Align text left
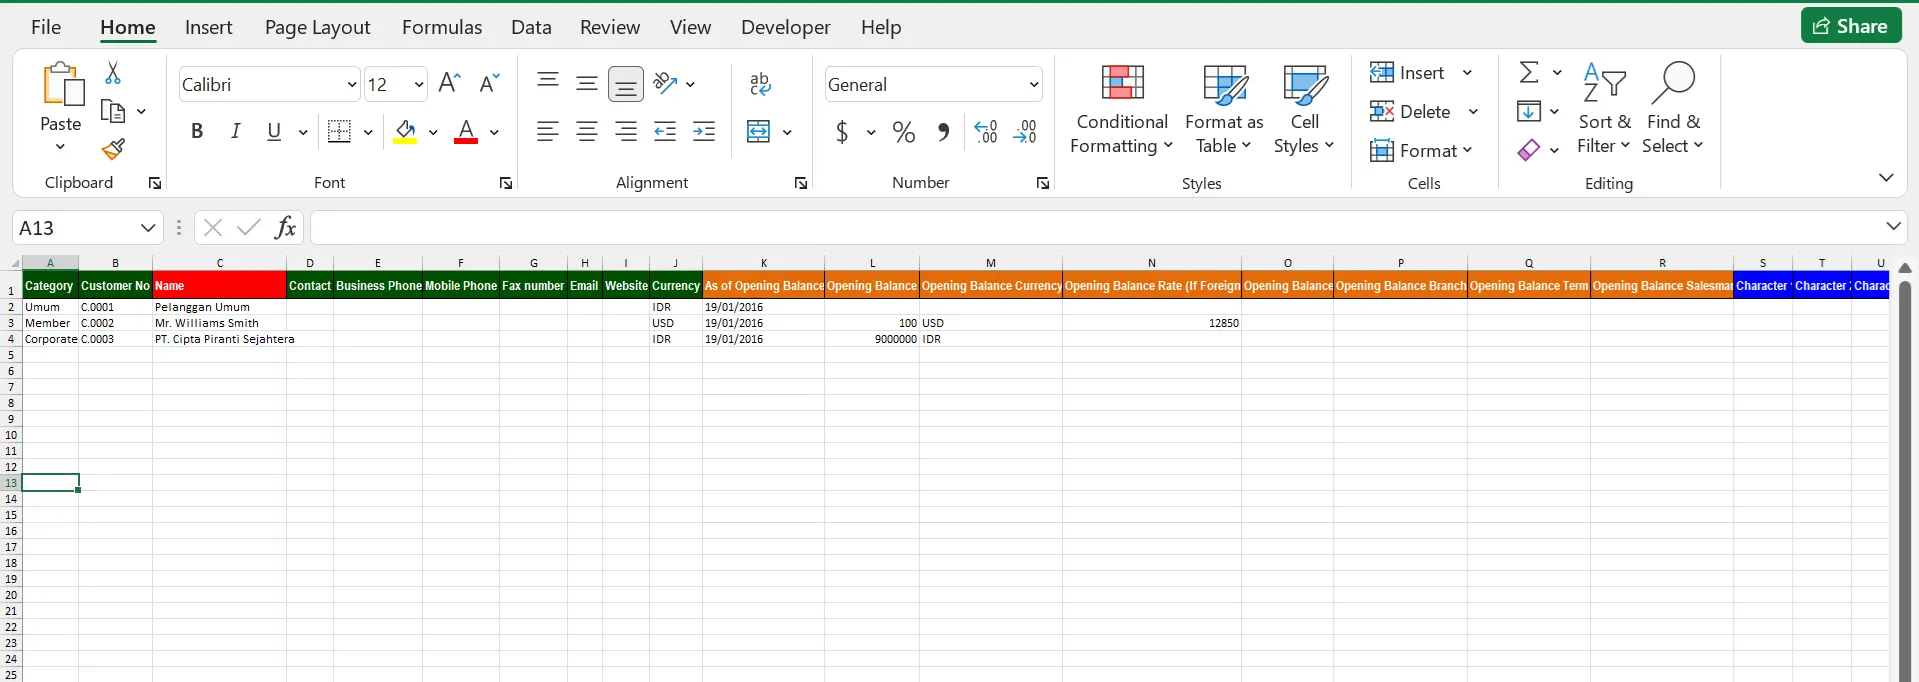The width and height of the screenshot is (1919, 682). (547, 131)
